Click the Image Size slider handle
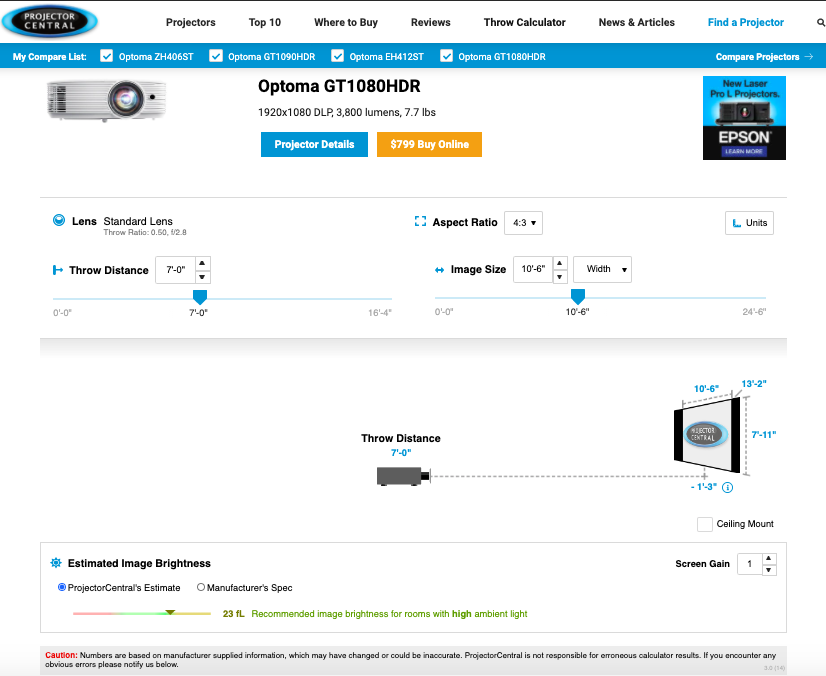826x676 pixels. (x=578, y=296)
